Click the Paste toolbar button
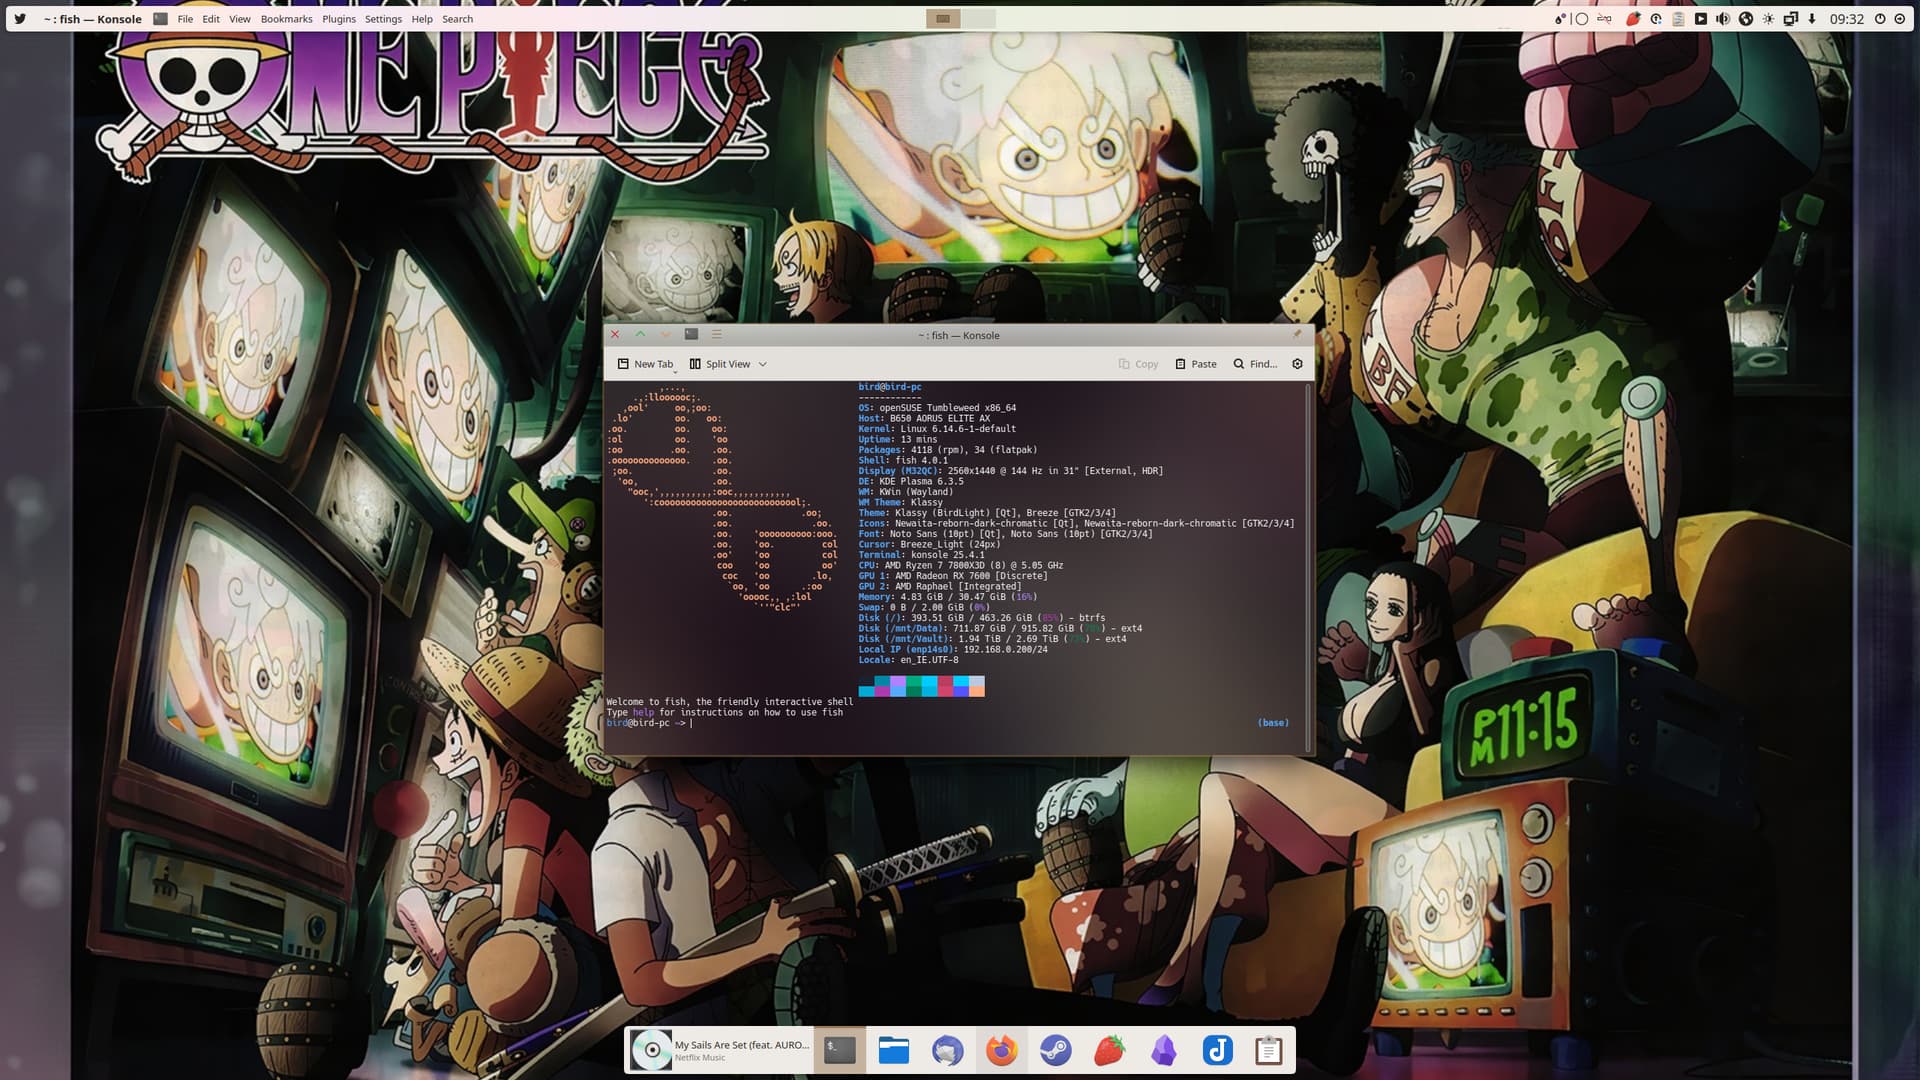This screenshot has width=1920, height=1080. [x=1196, y=364]
